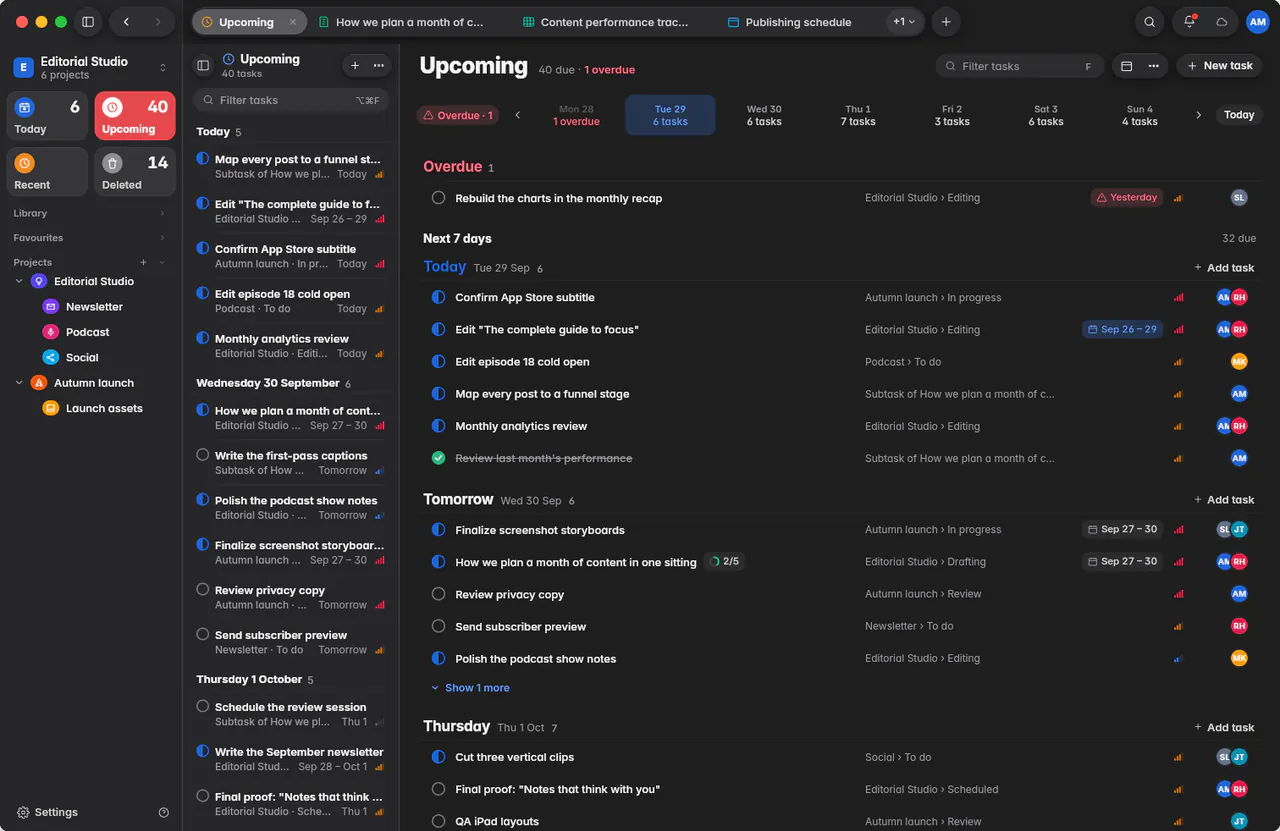
Task: Add a task in Upcoming list panel
Action: (355, 66)
